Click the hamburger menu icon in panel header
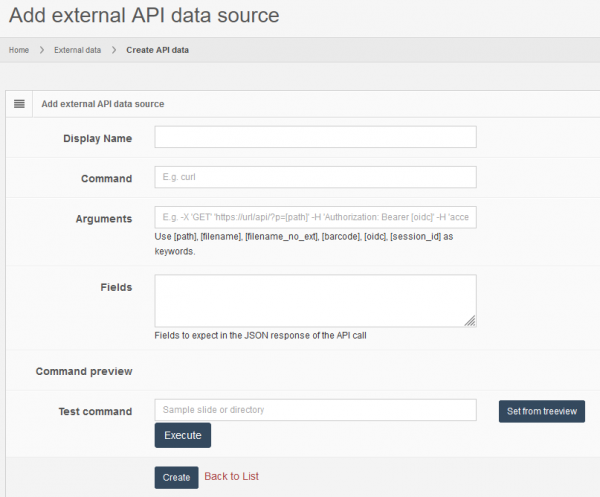This screenshot has width=600, height=497. pos(19,103)
